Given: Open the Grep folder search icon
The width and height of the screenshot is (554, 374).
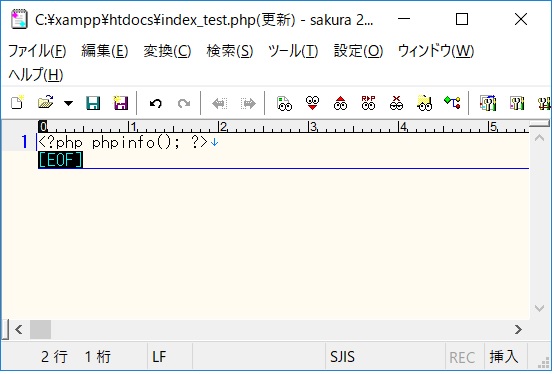Looking at the screenshot, I should point(424,103).
